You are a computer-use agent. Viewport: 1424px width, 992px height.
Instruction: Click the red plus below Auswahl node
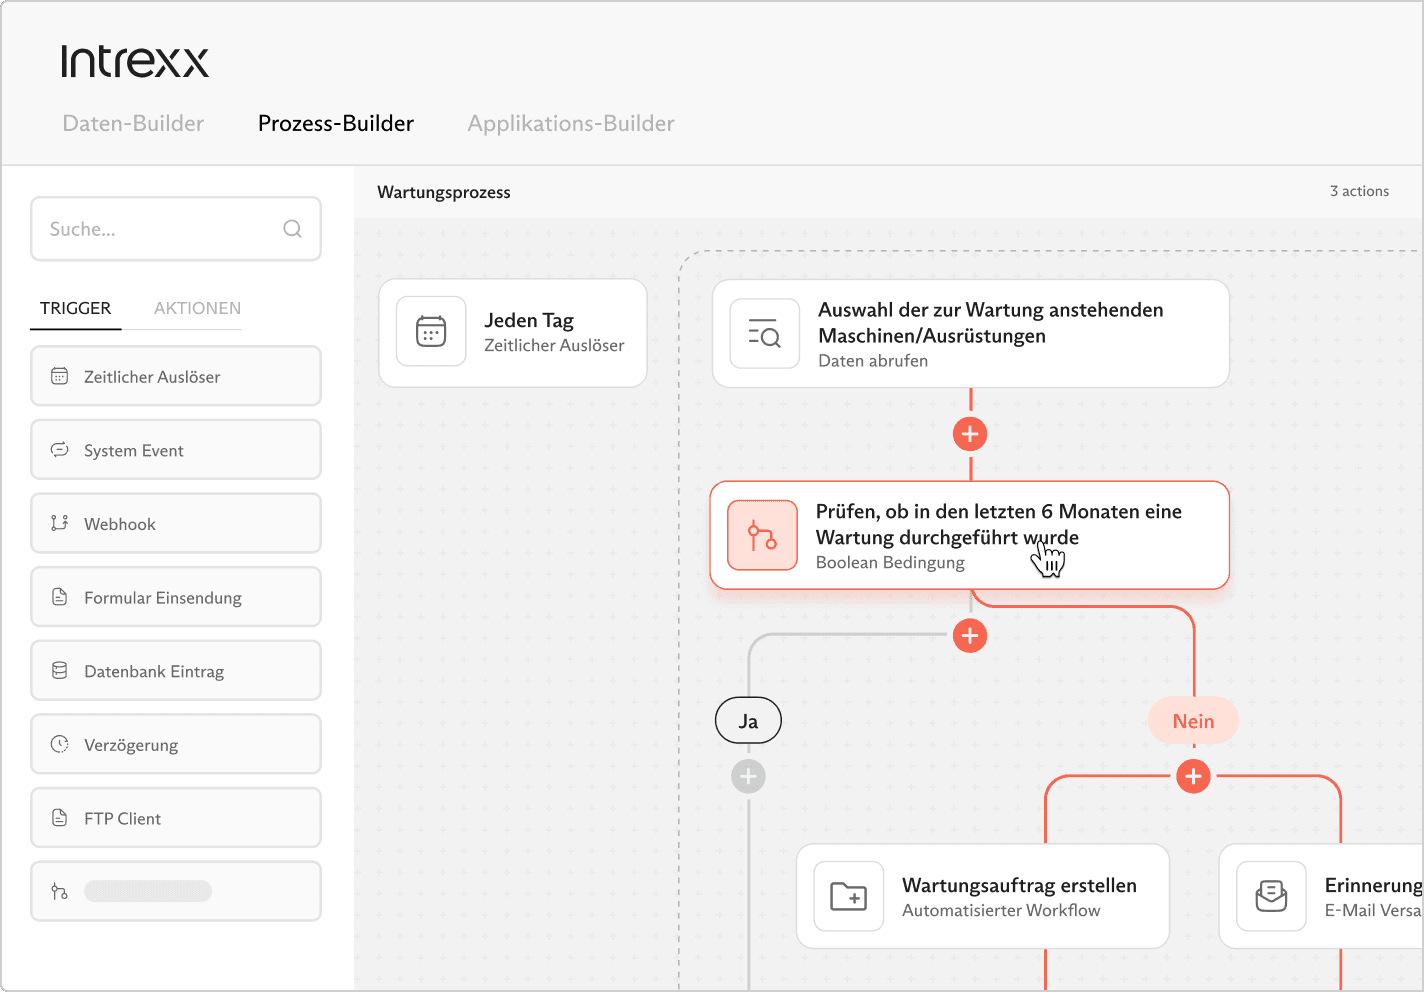click(x=970, y=434)
